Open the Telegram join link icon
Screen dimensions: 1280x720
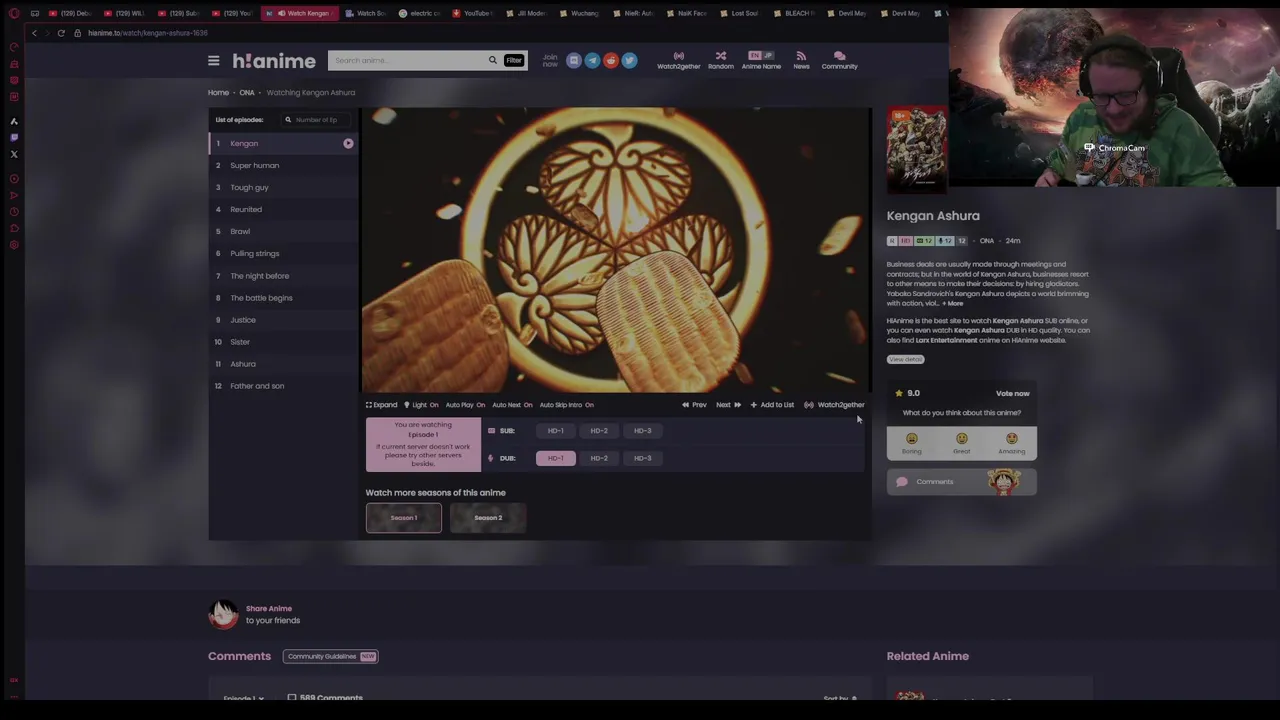coord(592,61)
